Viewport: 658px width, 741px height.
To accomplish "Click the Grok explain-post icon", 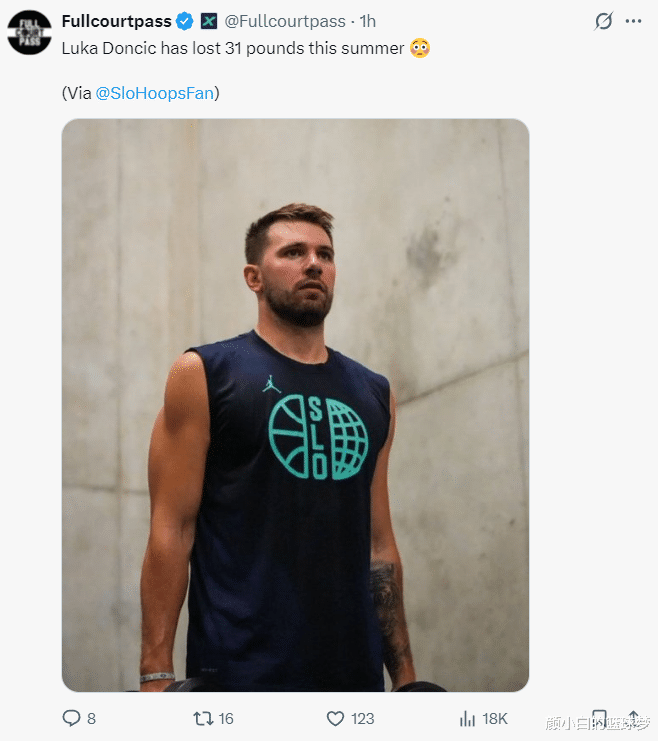I will click(x=603, y=21).
